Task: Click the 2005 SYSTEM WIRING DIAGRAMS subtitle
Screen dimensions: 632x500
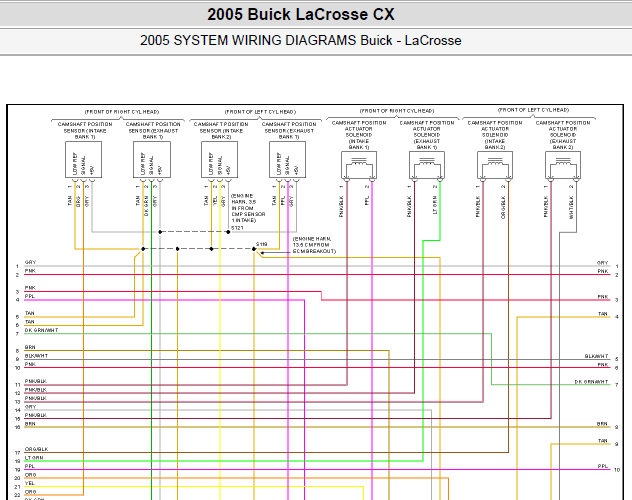Action: [x=301, y=41]
